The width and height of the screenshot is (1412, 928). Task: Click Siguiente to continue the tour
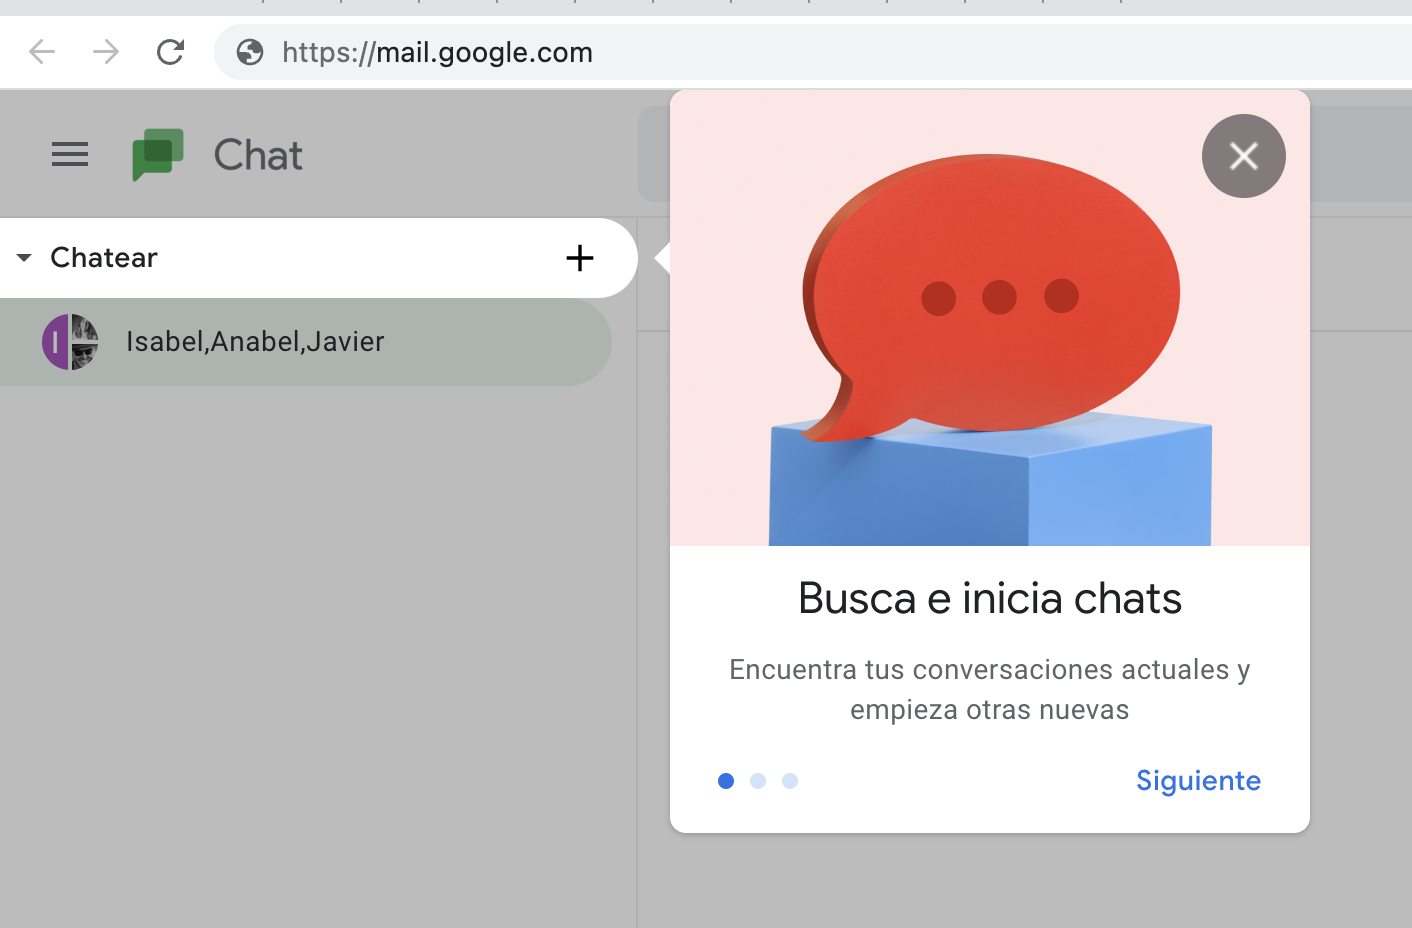coord(1198,781)
